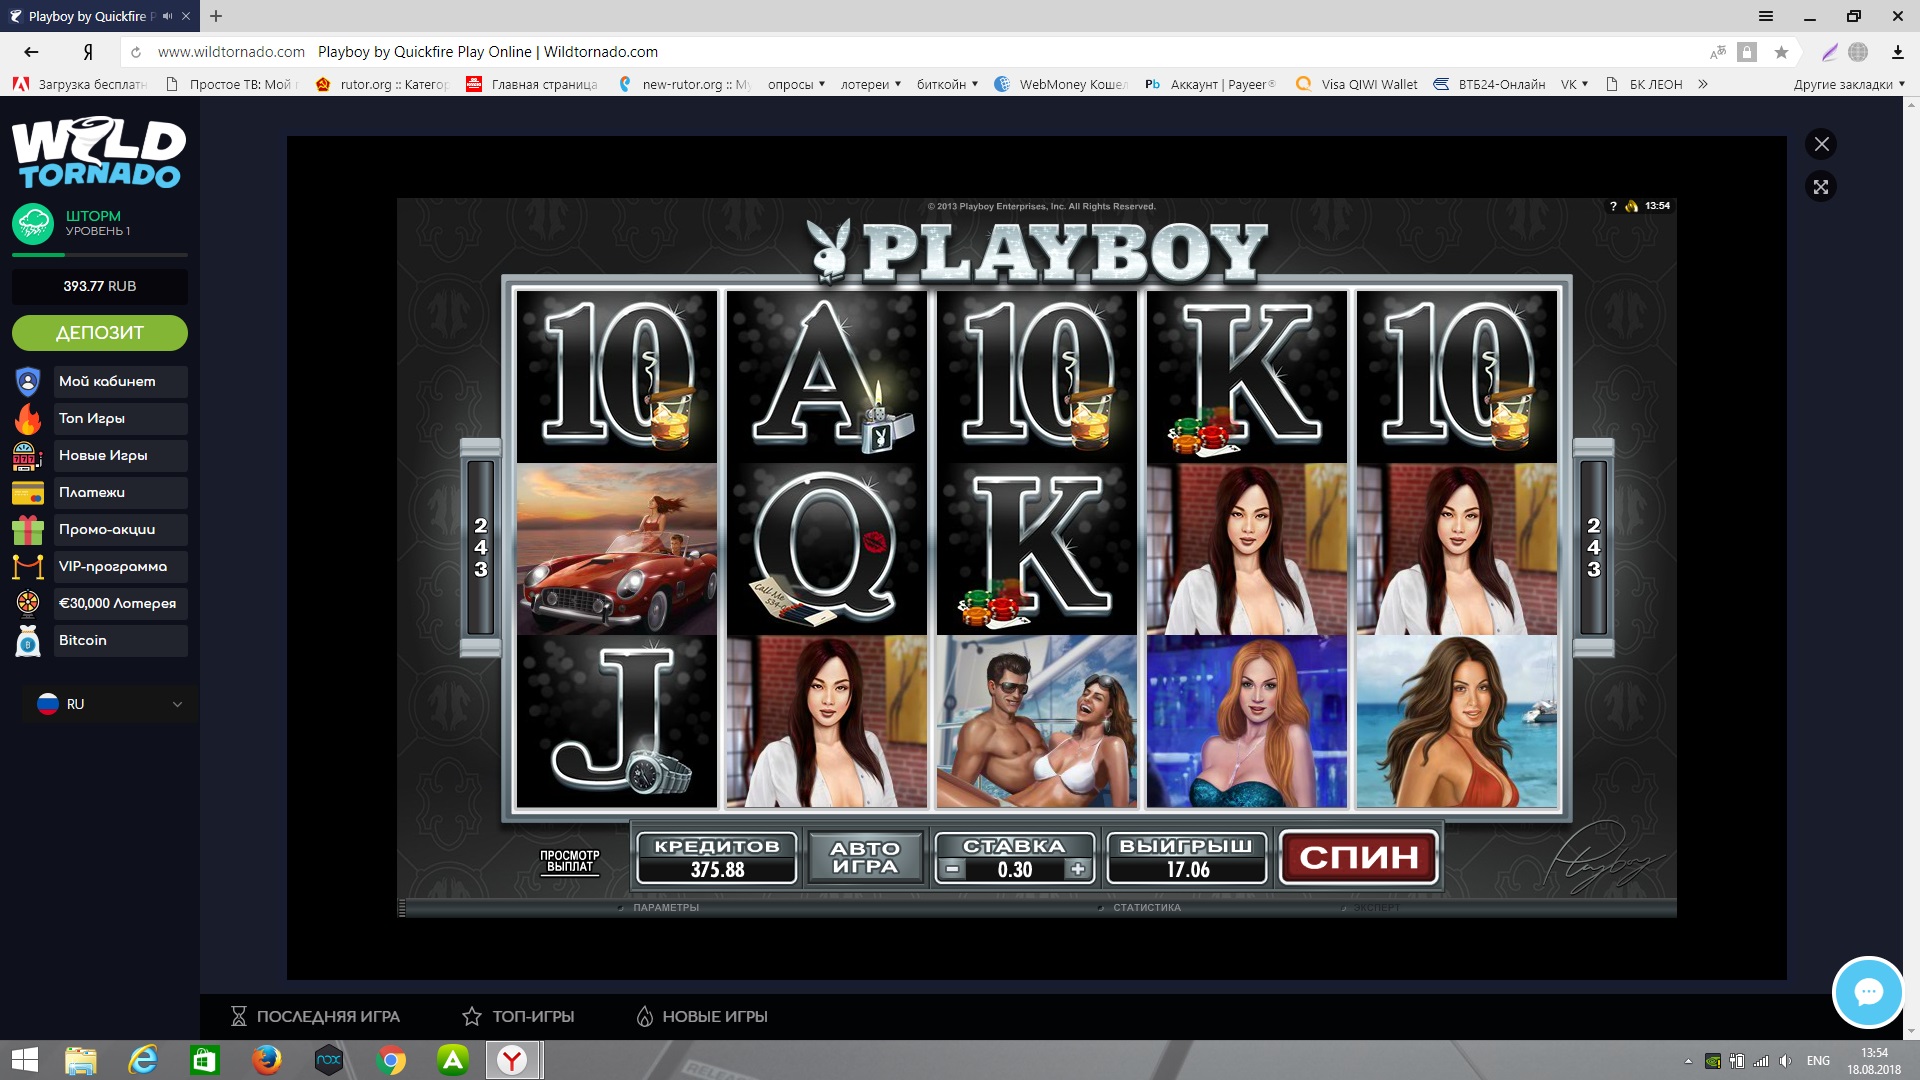Open ПРОСМОТР ВЫПЛАТ paytable link
This screenshot has width=1920, height=1080.
pos(569,861)
